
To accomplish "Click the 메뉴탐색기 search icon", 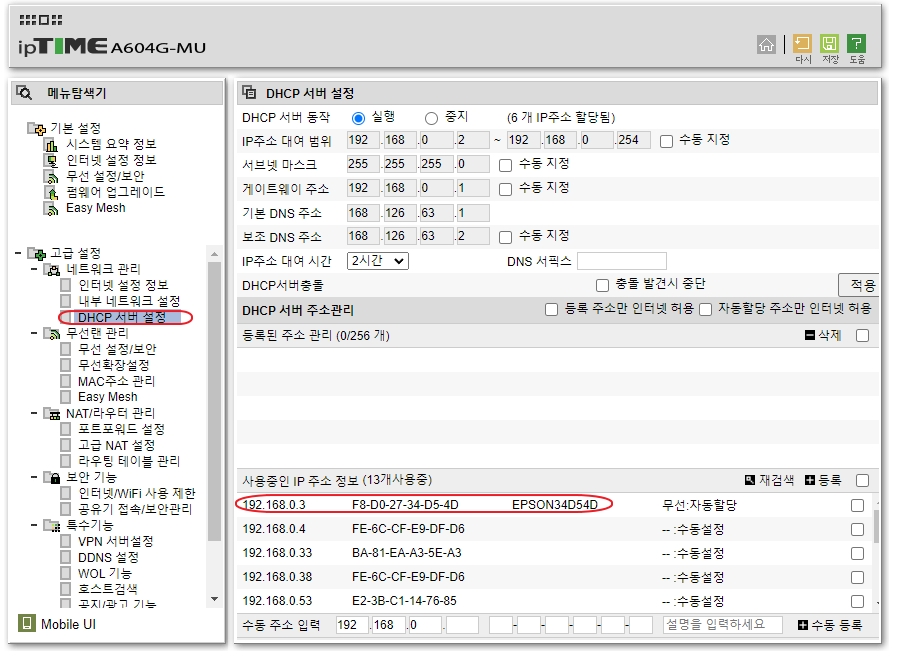I will (x=25, y=93).
